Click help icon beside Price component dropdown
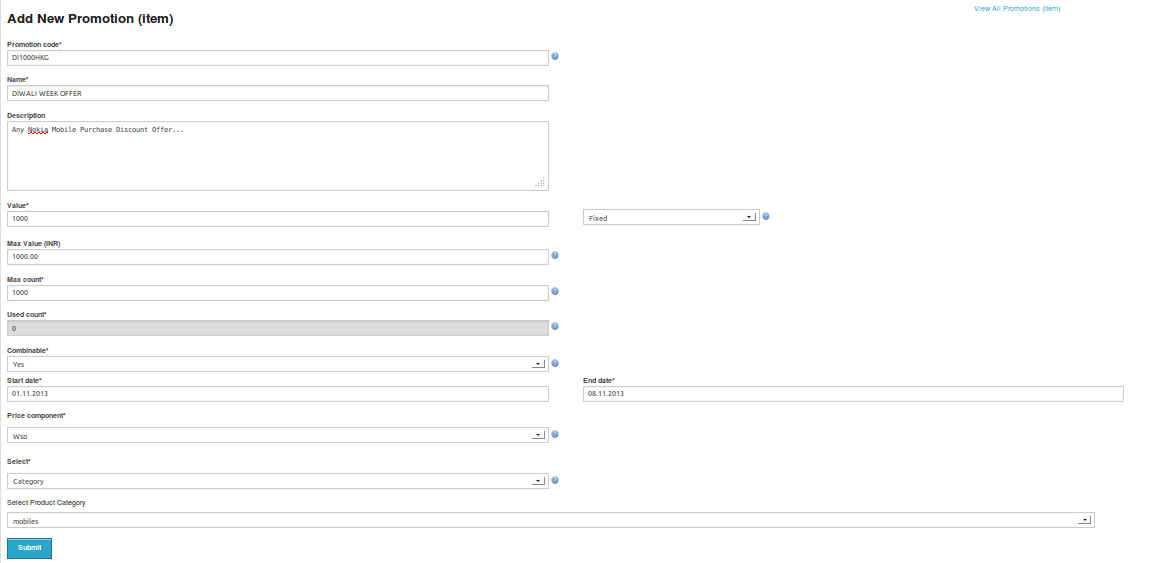 pos(555,434)
